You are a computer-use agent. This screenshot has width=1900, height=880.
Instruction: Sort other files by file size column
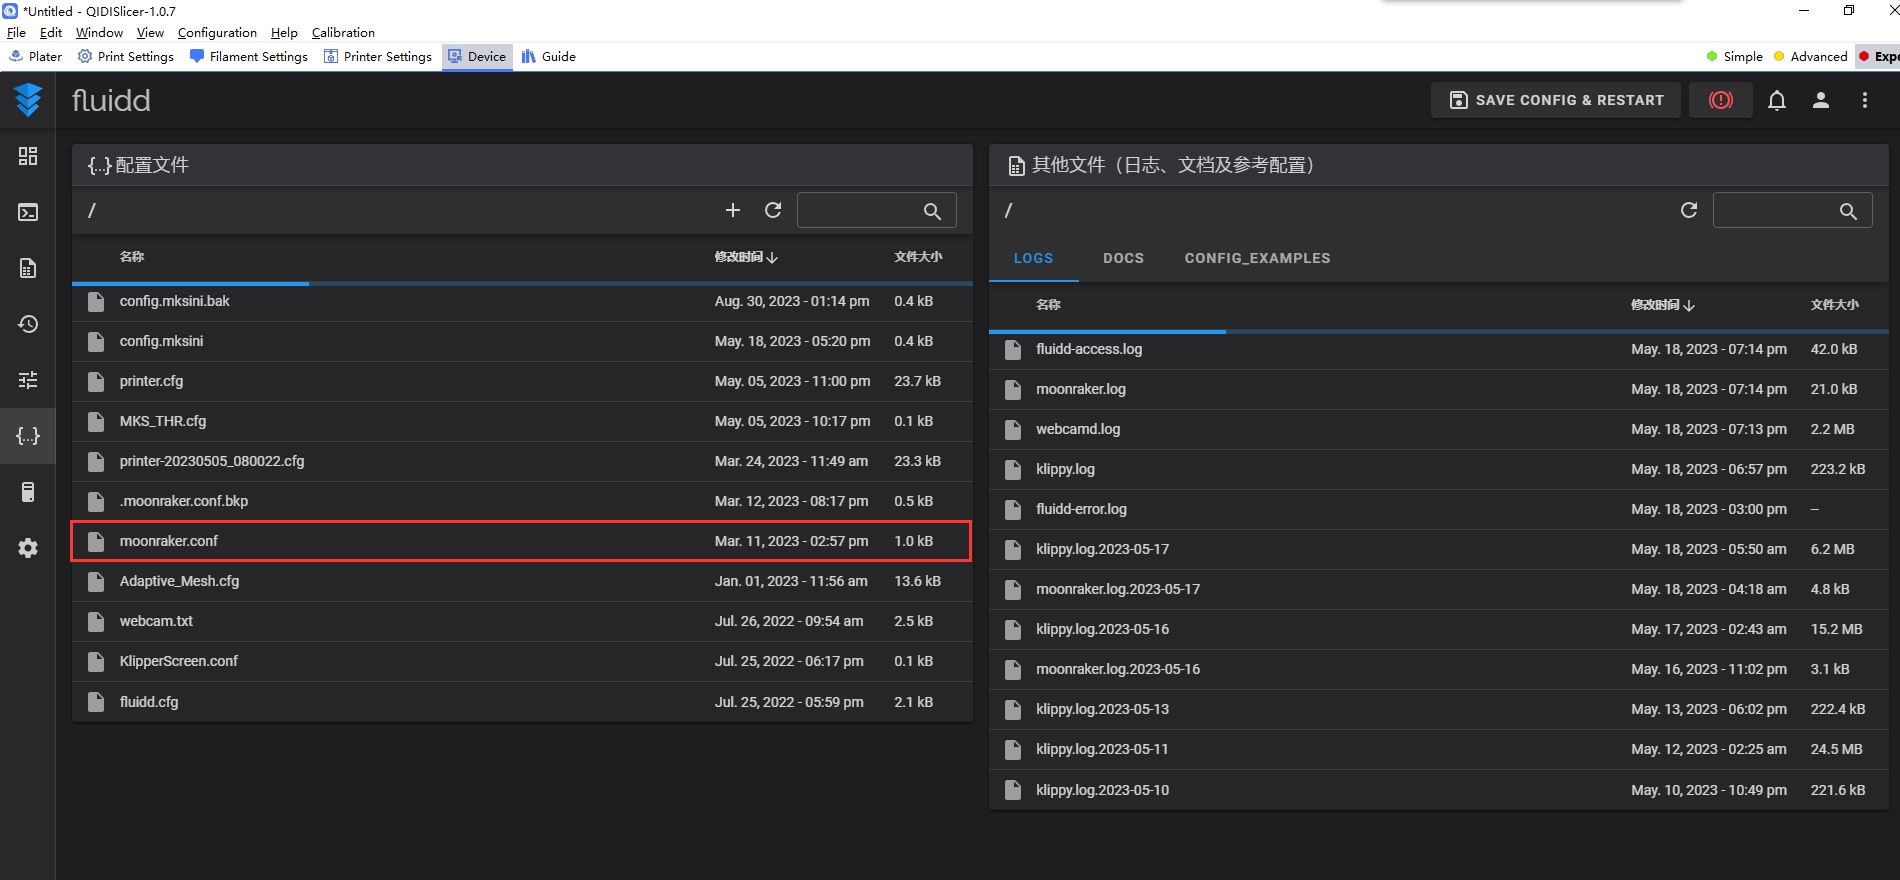click(x=1834, y=305)
